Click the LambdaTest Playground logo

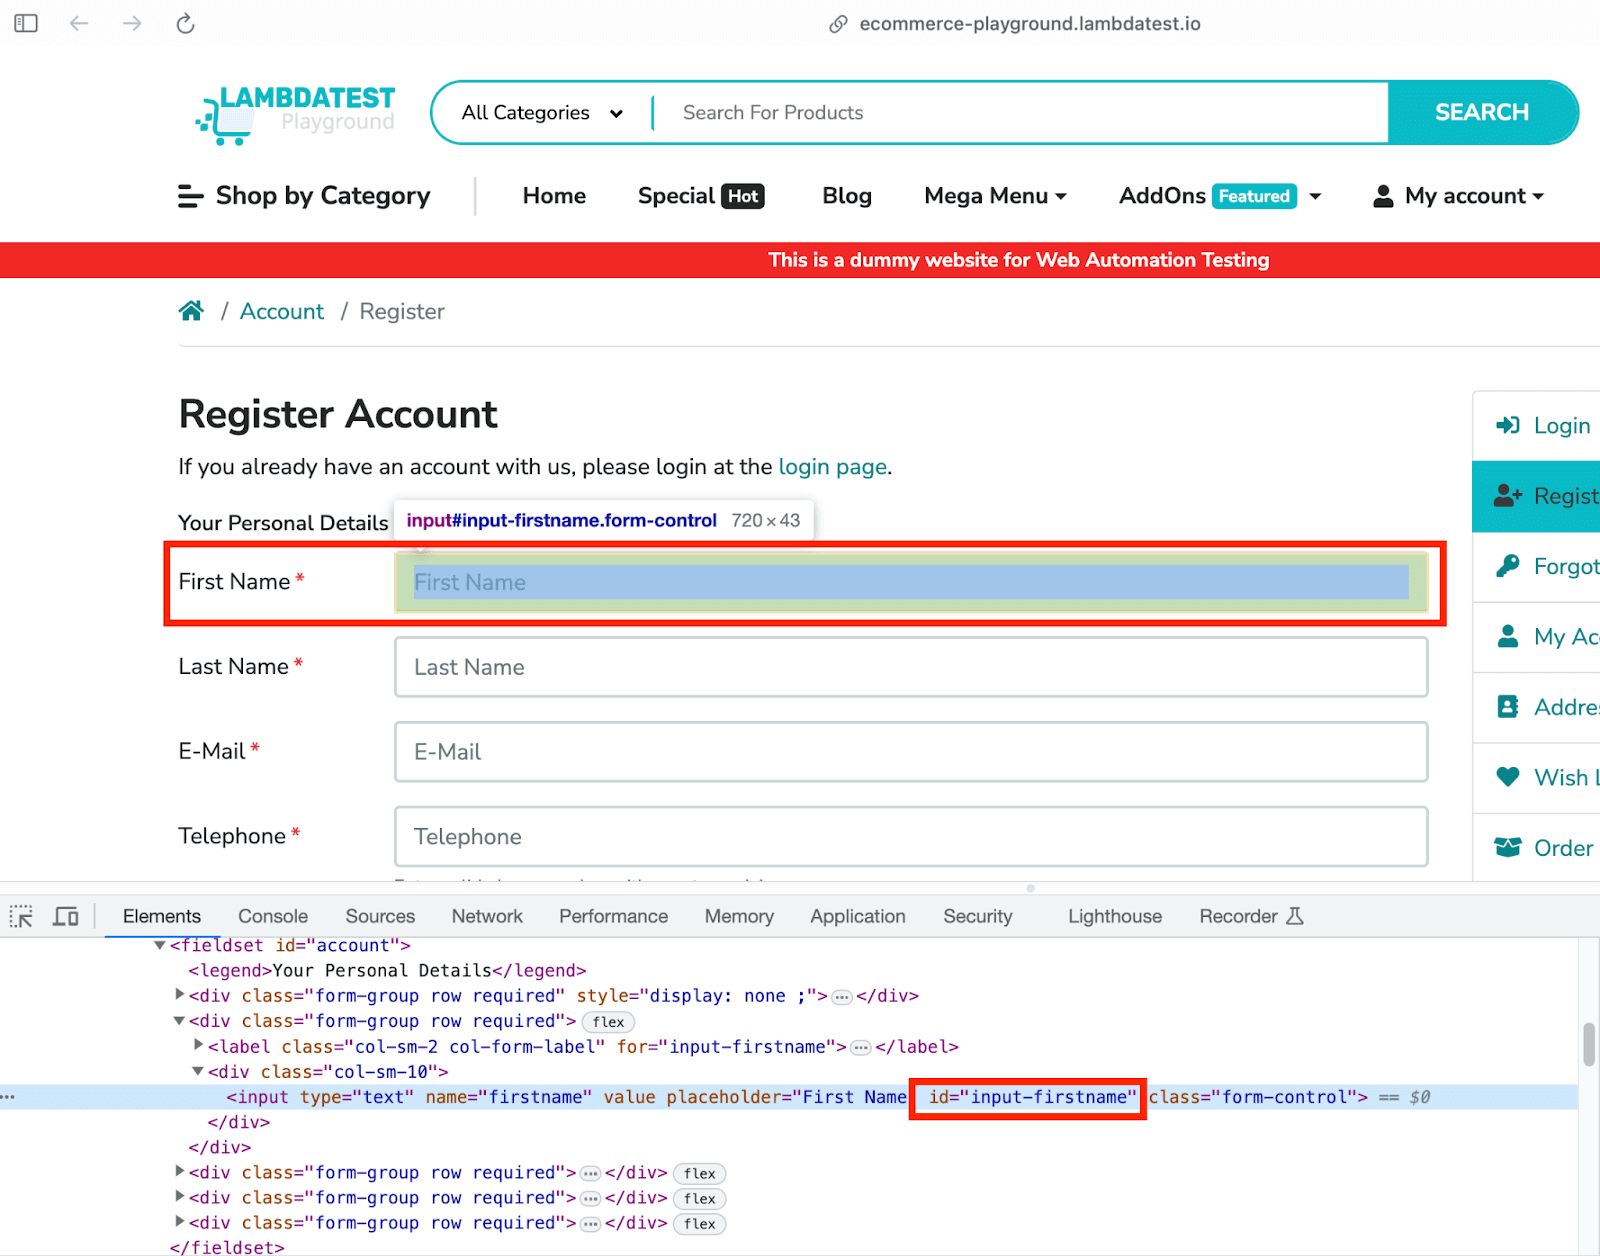(295, 114)
